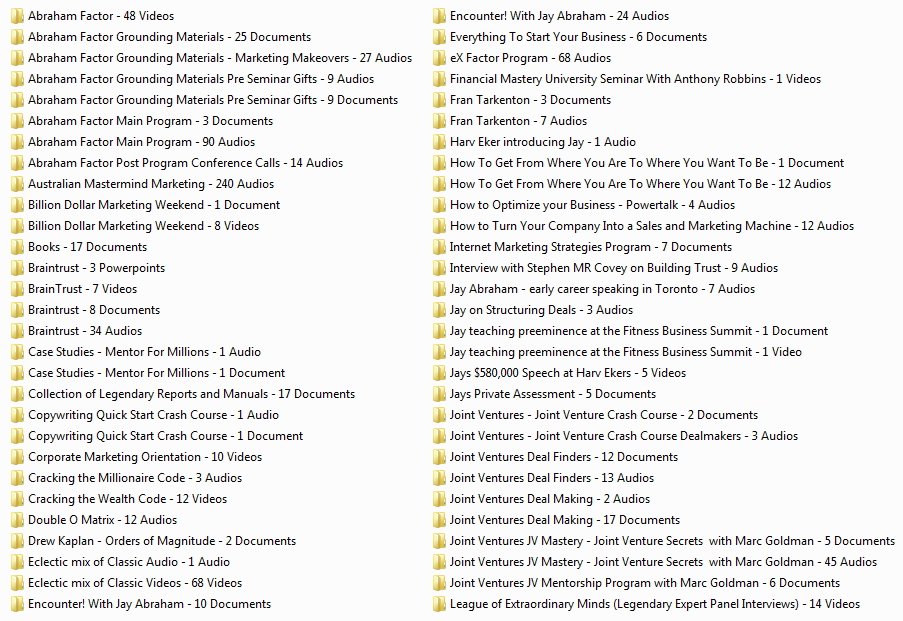Click folder icon for Corporate Marketing Orientation - 10 Videos
The width and height of the screenshot is (903, 621).
[17, 457]
